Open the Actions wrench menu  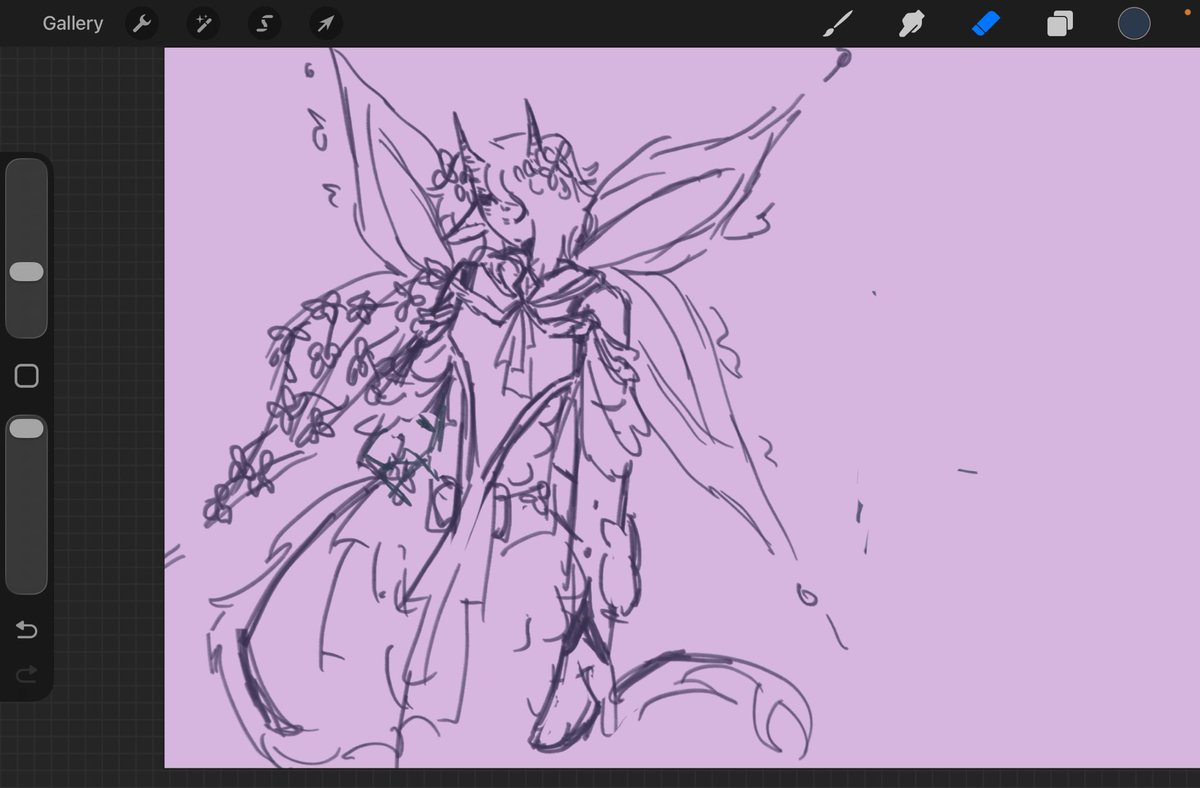point(142,23)
